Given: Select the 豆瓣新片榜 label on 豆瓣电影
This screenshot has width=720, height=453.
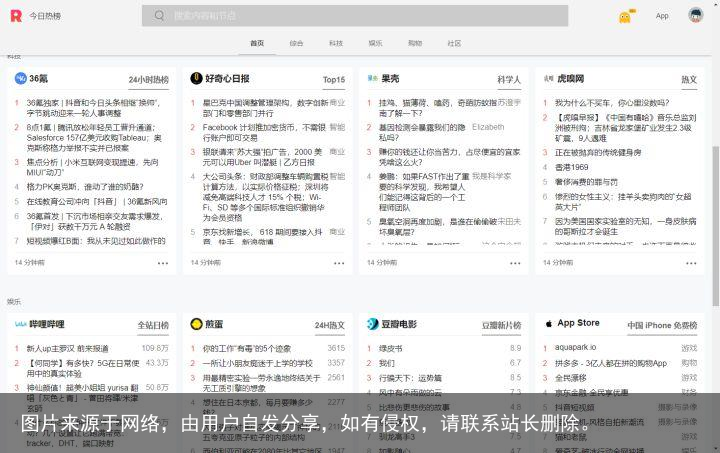Looking at the screenshot, I should tap(501, 325).
